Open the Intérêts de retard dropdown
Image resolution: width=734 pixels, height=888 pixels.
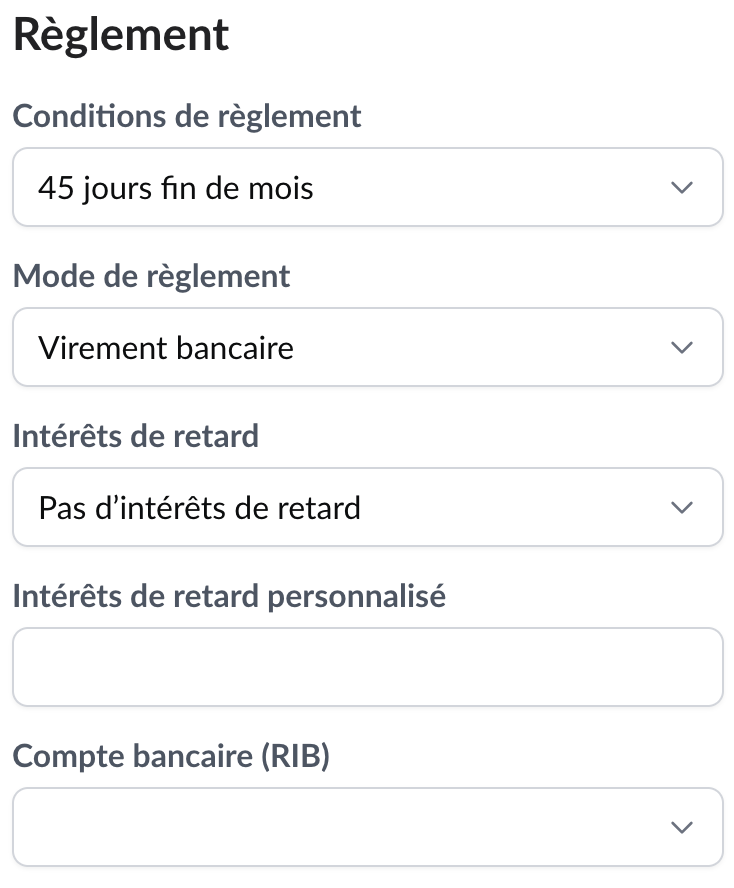[x=367, y=507]
